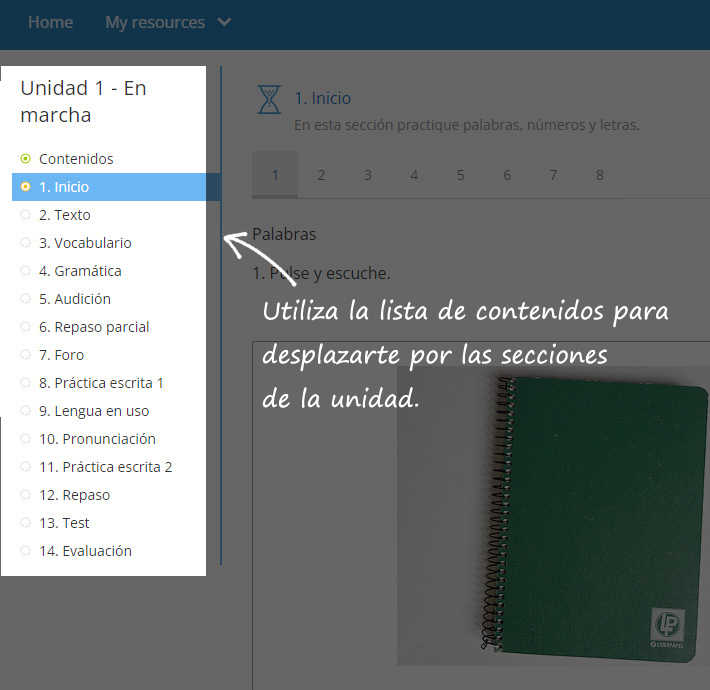Open 3. Vocabulario section
Screen dimensions: 710x690
[x=85, y=243]
